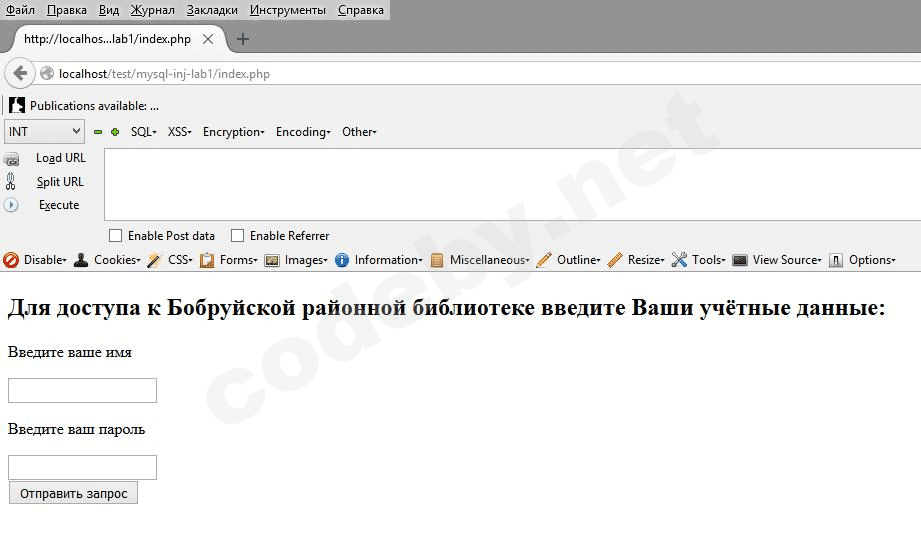
Task: Open the Журнал menu
Action: coord(153,10)
